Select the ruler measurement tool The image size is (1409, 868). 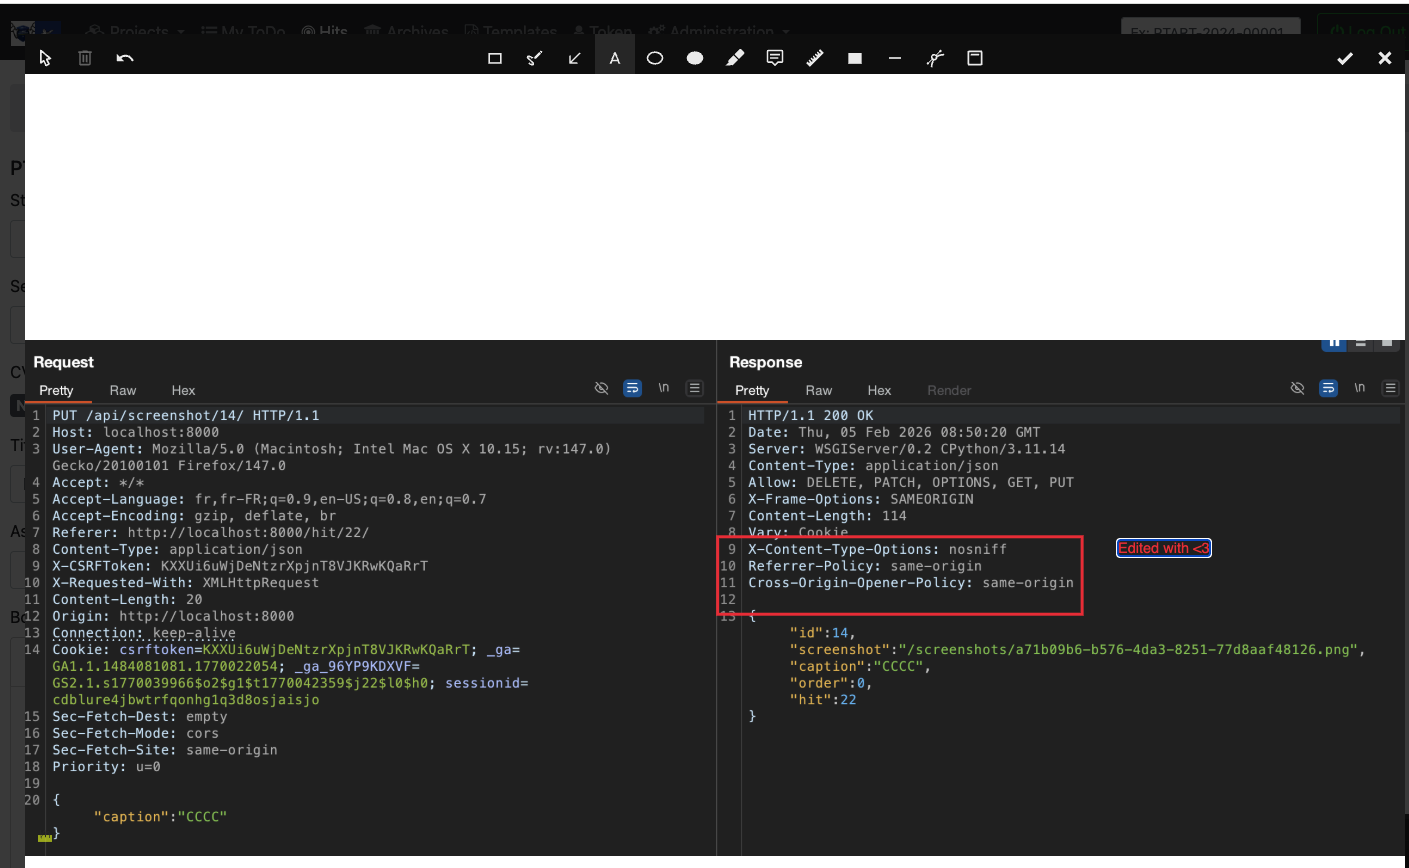(815, 58)
